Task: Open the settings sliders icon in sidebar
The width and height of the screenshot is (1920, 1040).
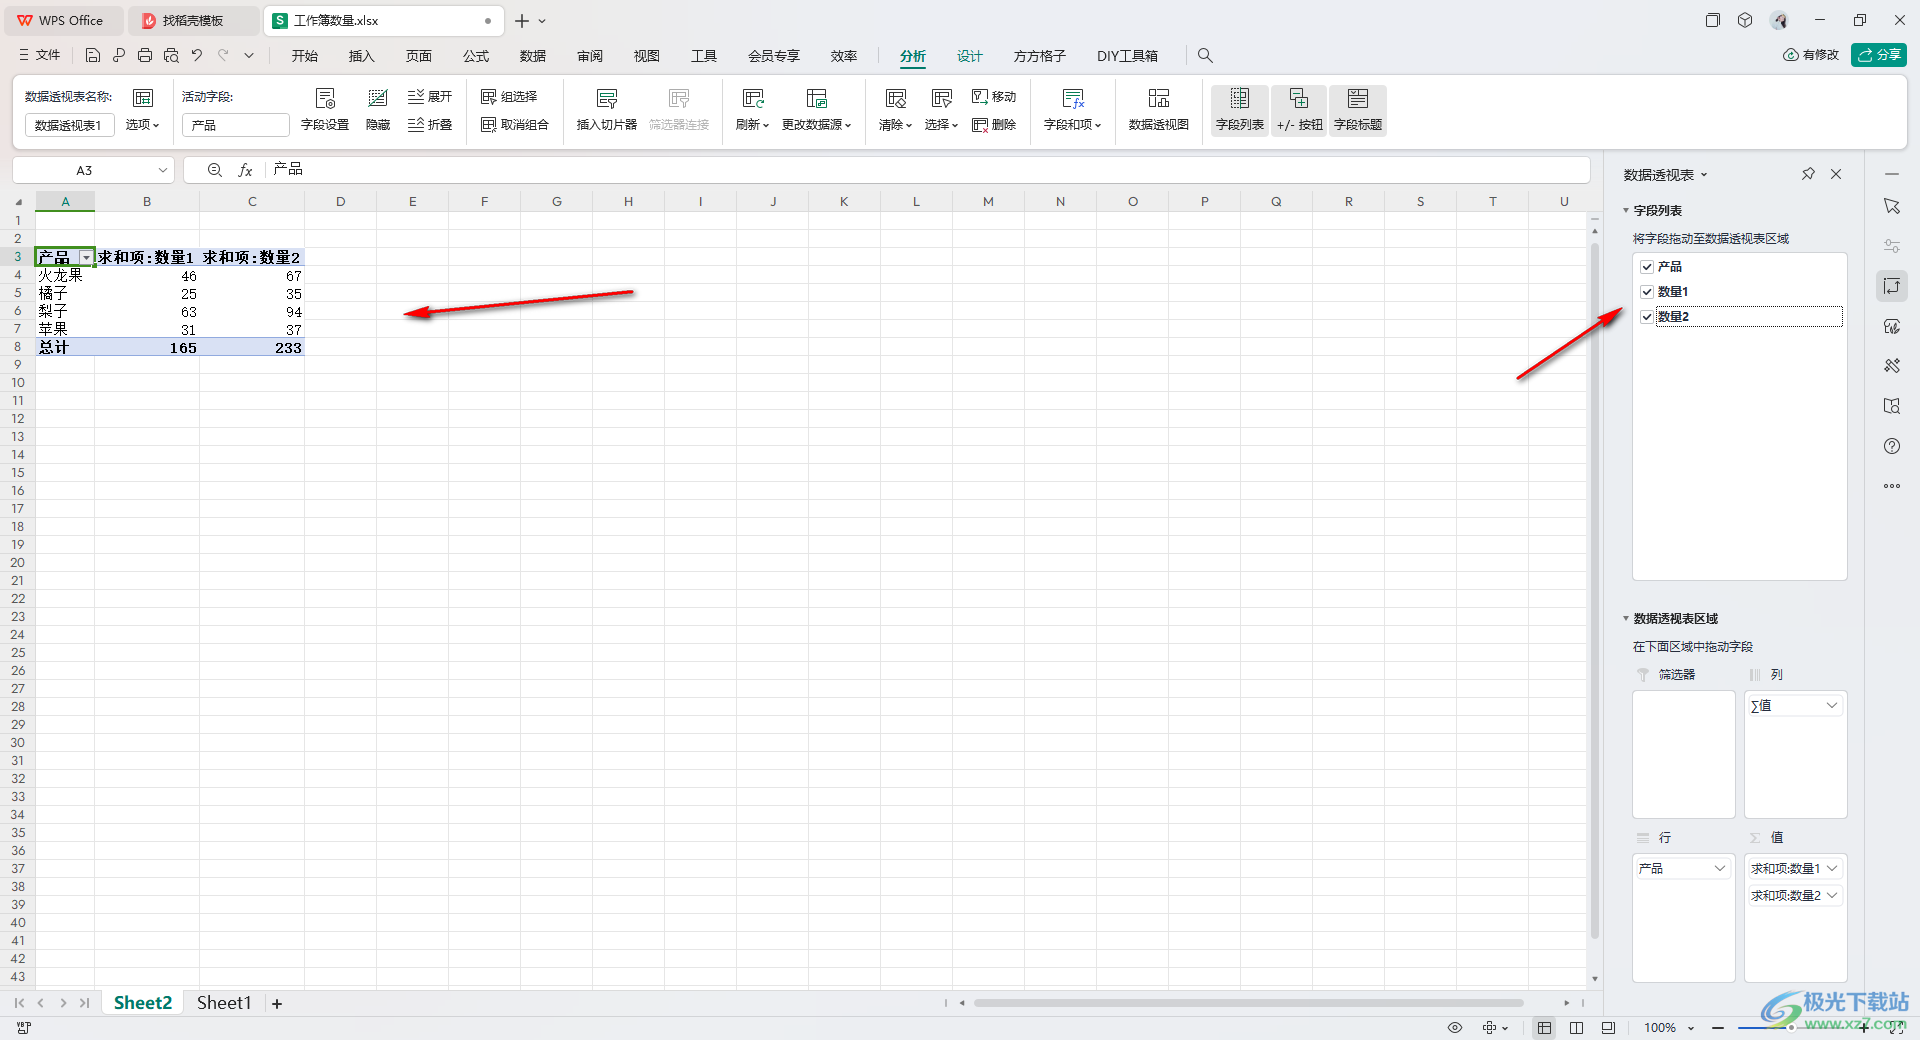Action: tap(1891, 246)
